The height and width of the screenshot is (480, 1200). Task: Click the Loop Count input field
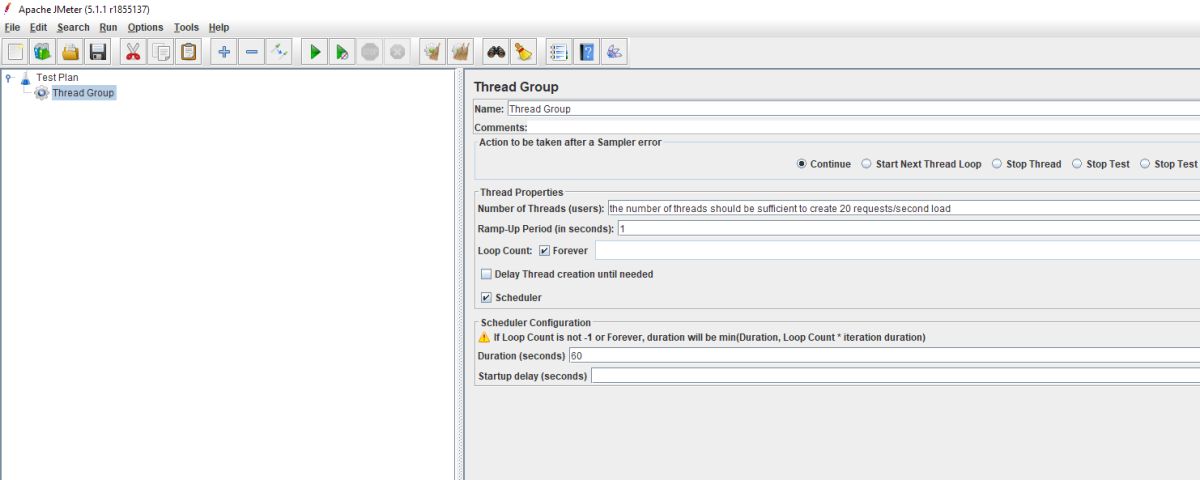(x=898, y=251)
